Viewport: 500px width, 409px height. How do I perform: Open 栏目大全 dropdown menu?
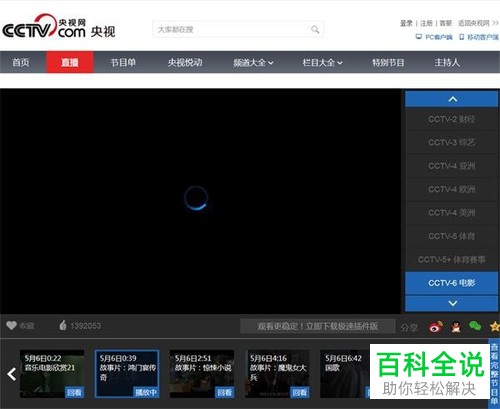click(x=322, y=62)
